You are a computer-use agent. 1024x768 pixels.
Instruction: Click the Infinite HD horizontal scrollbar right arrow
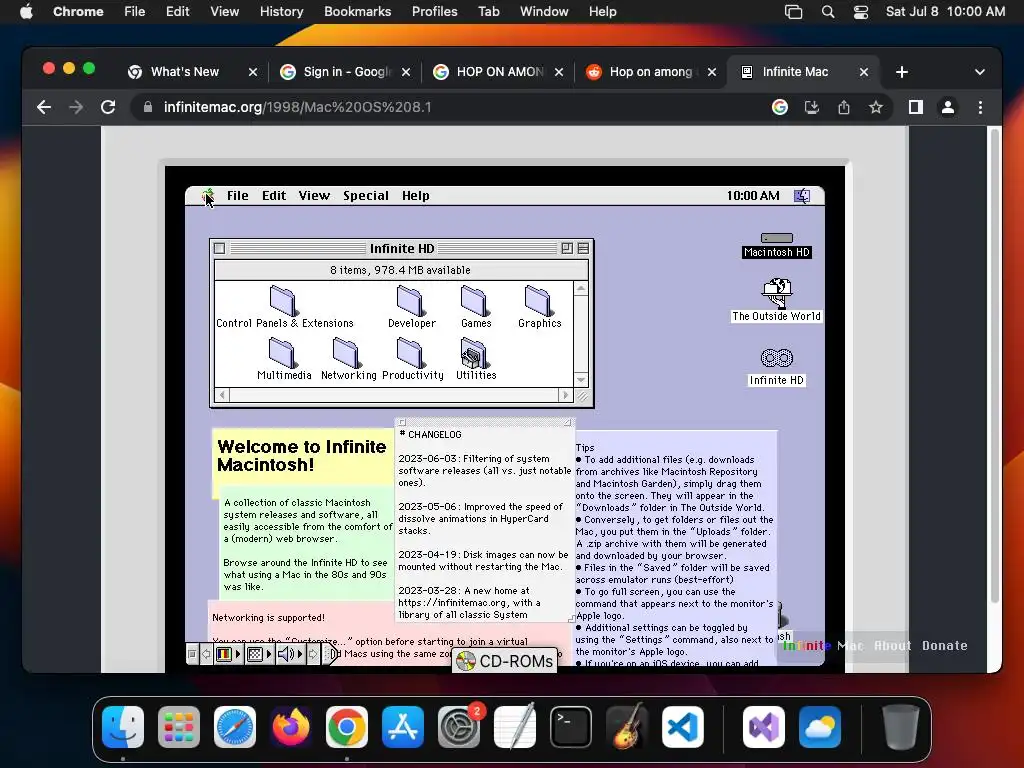[566, 395]
